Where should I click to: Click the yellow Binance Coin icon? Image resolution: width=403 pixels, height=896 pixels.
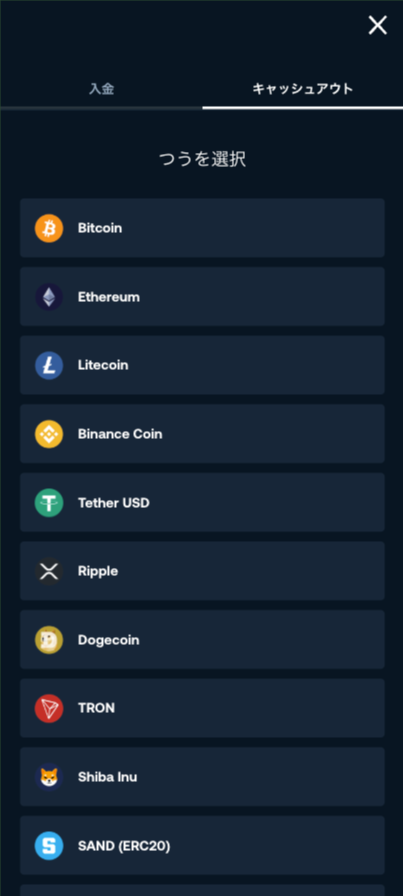49,434
